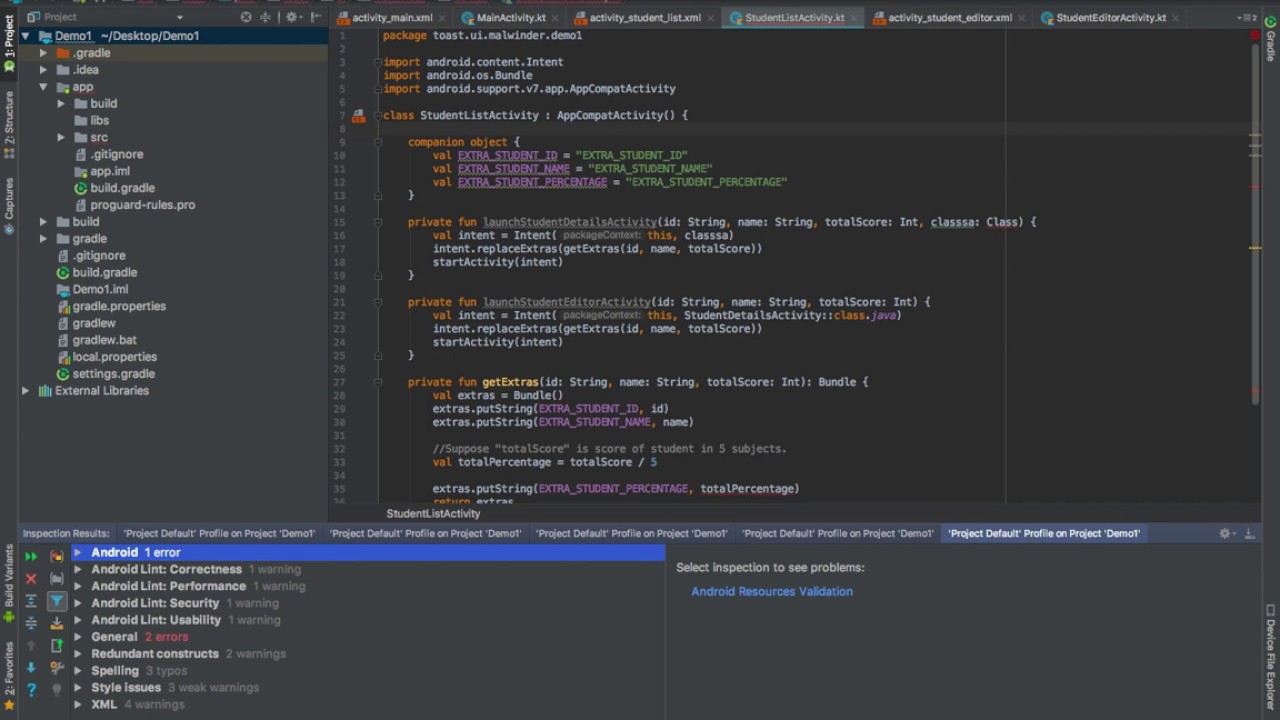The width and height of the screenshot is (1280, 720).
Task: Hide the Project tool window
Action: click(316, 17)
